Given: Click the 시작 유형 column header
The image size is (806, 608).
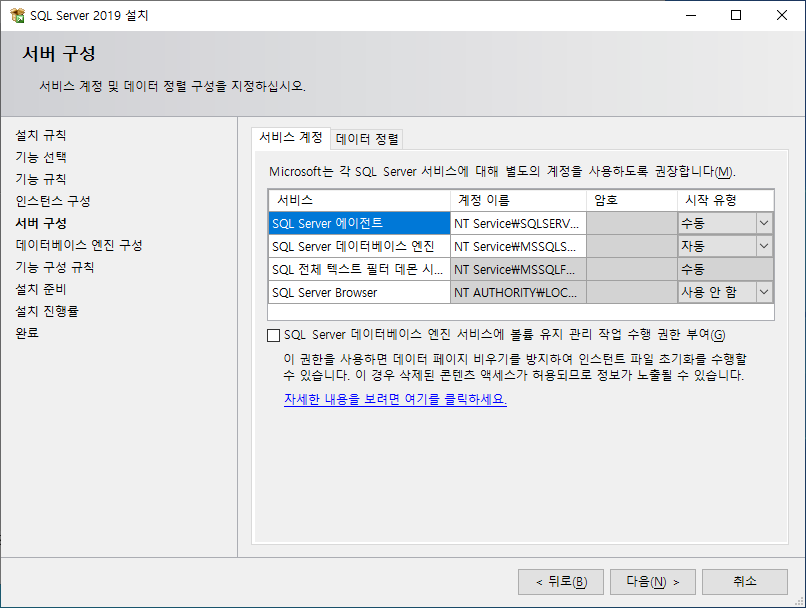Looking at the screenshot, I should (725, 200).
